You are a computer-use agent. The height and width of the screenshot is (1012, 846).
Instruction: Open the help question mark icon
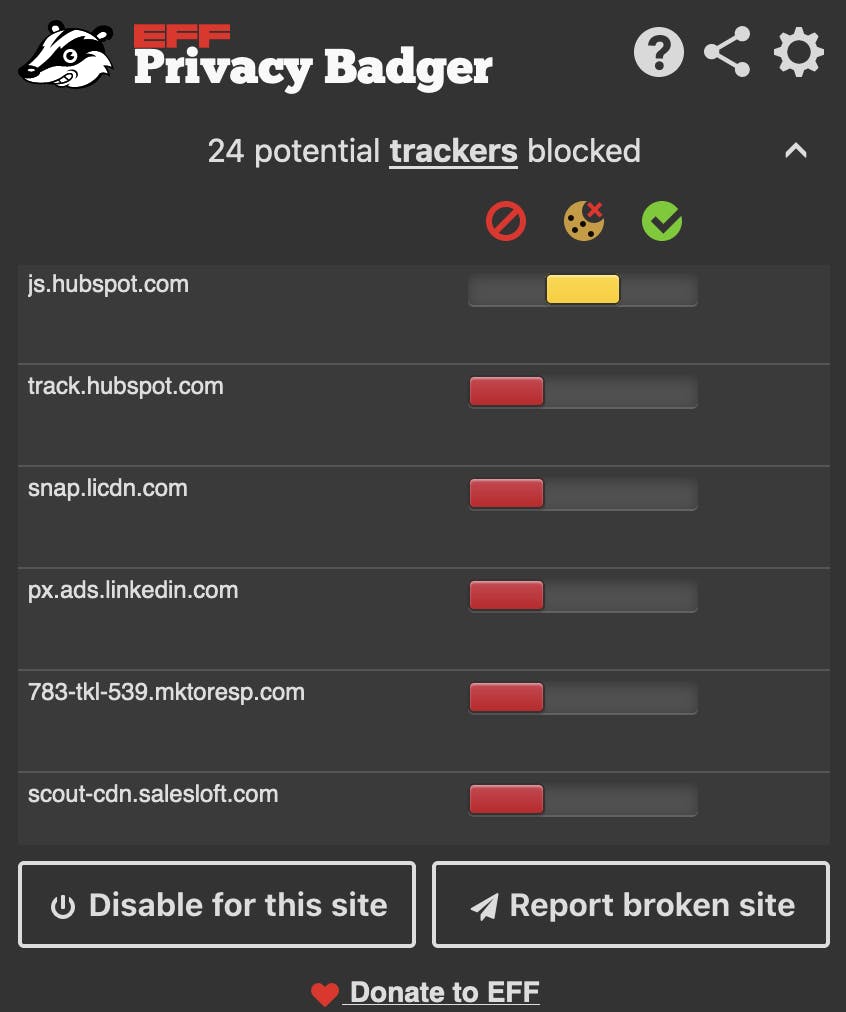pyautogui.click(x=659, y=52)
